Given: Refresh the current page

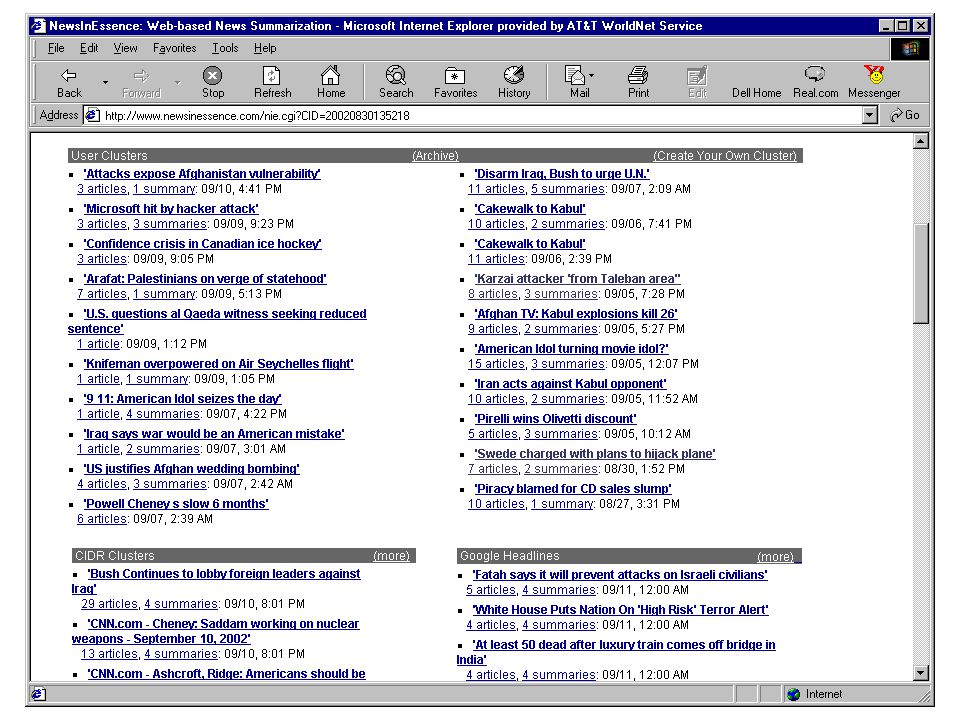Looking at the screenshot, I should (272, 82).
